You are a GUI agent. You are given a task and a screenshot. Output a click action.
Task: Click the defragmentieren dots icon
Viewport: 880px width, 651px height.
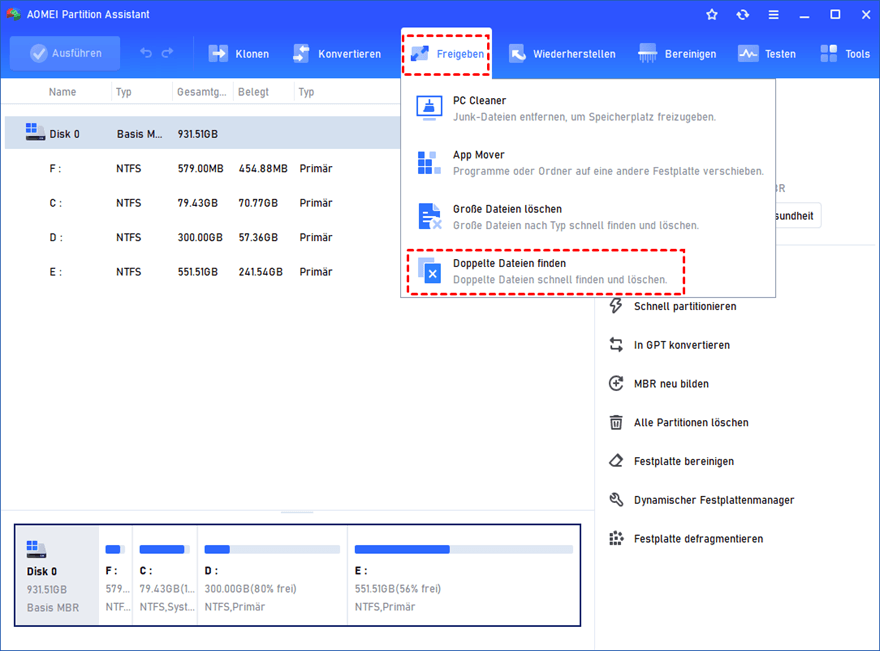(616, 538)
